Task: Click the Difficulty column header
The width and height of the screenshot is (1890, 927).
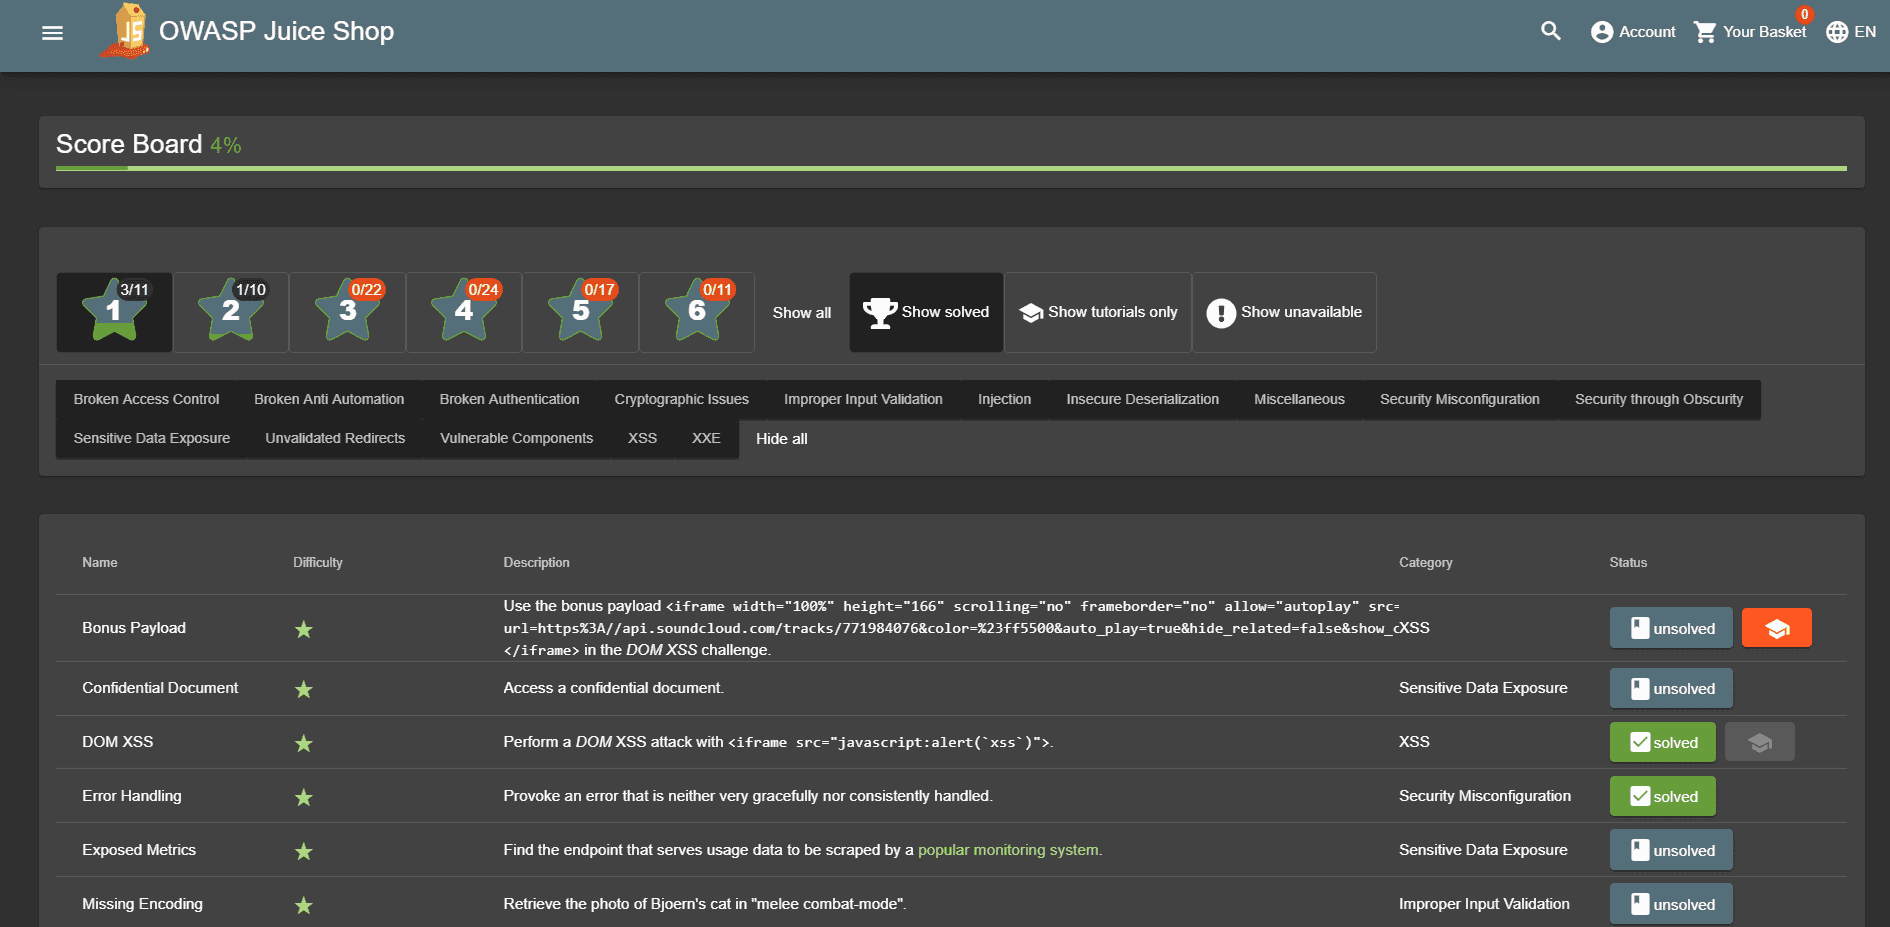Action: [x=318, y=563]
